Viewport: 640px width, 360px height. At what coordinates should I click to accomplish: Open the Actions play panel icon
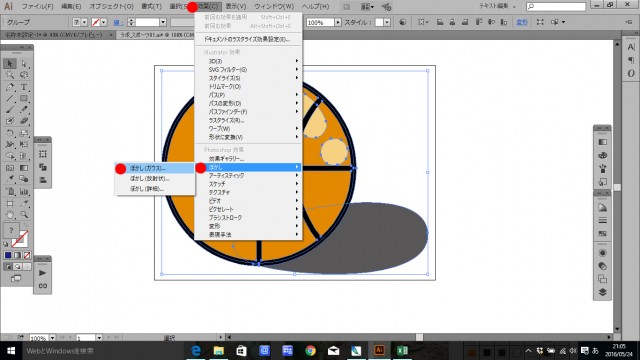point(42,273)
